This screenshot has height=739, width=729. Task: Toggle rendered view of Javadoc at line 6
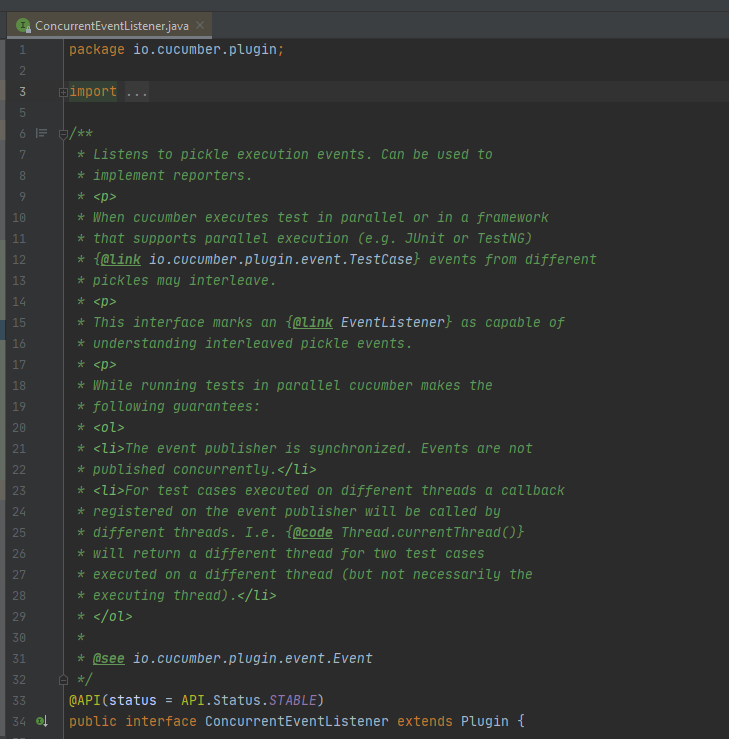tap(41, 133)
